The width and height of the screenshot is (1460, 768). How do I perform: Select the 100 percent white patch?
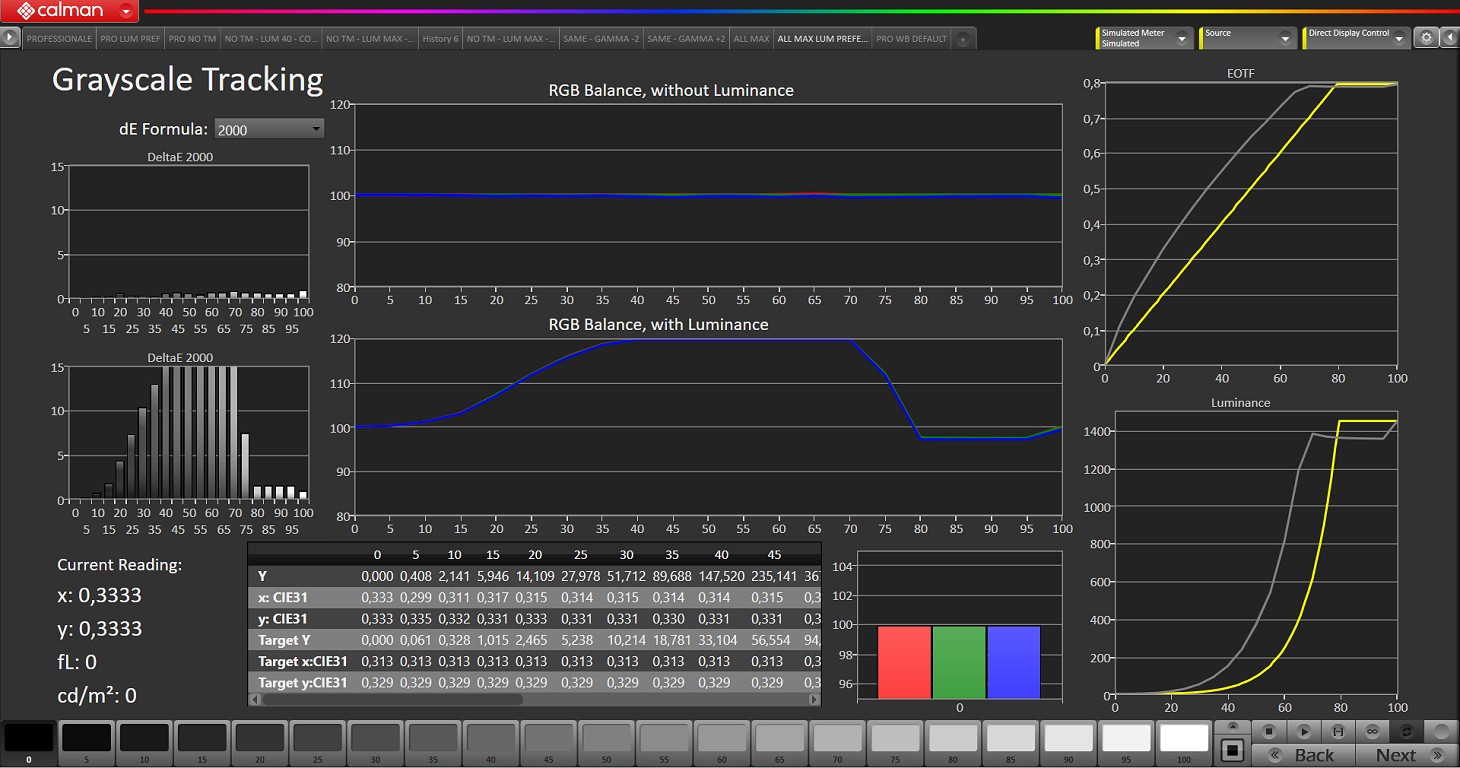tap(1183, 742)
